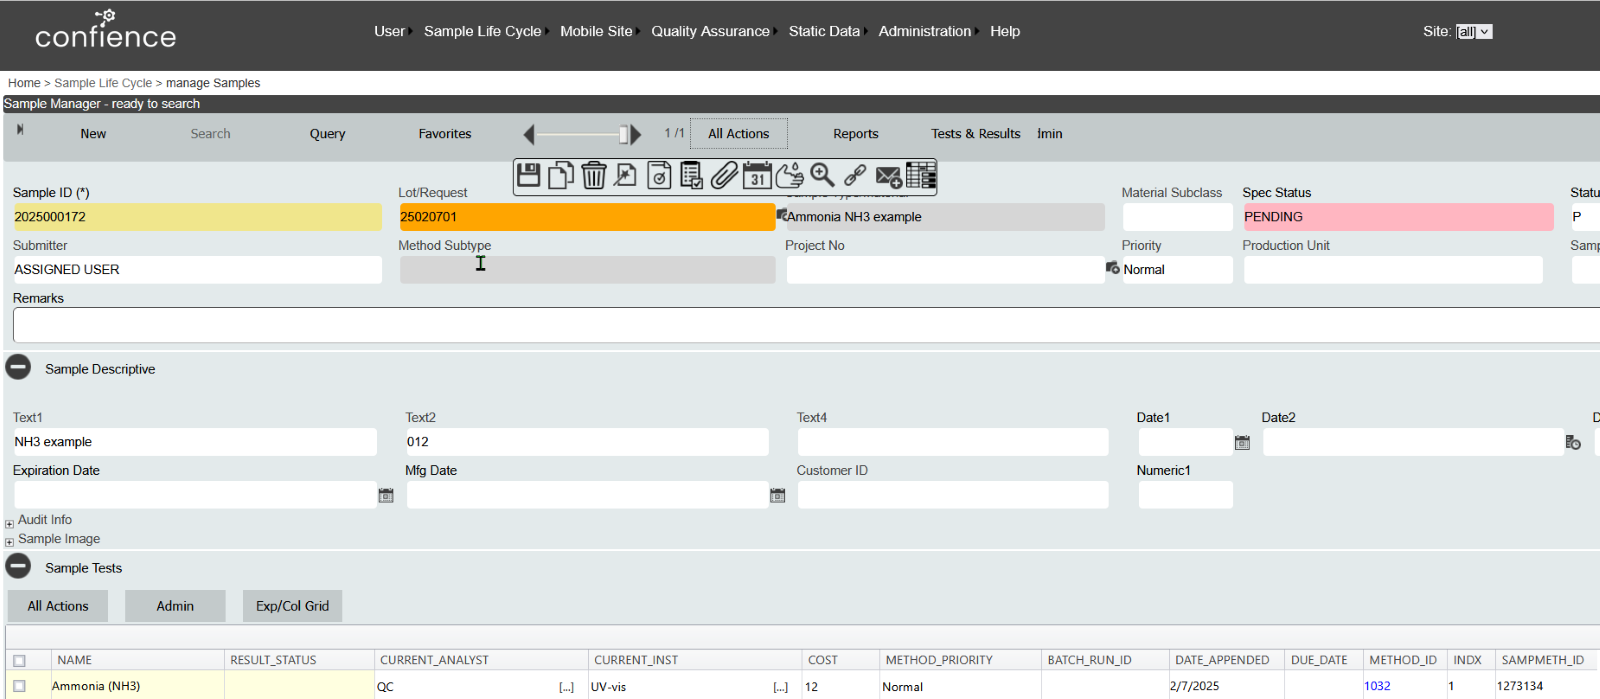Click the document with checkmark circle icon
This screenshot has width=1600, height=699.
tap(659, 176)
